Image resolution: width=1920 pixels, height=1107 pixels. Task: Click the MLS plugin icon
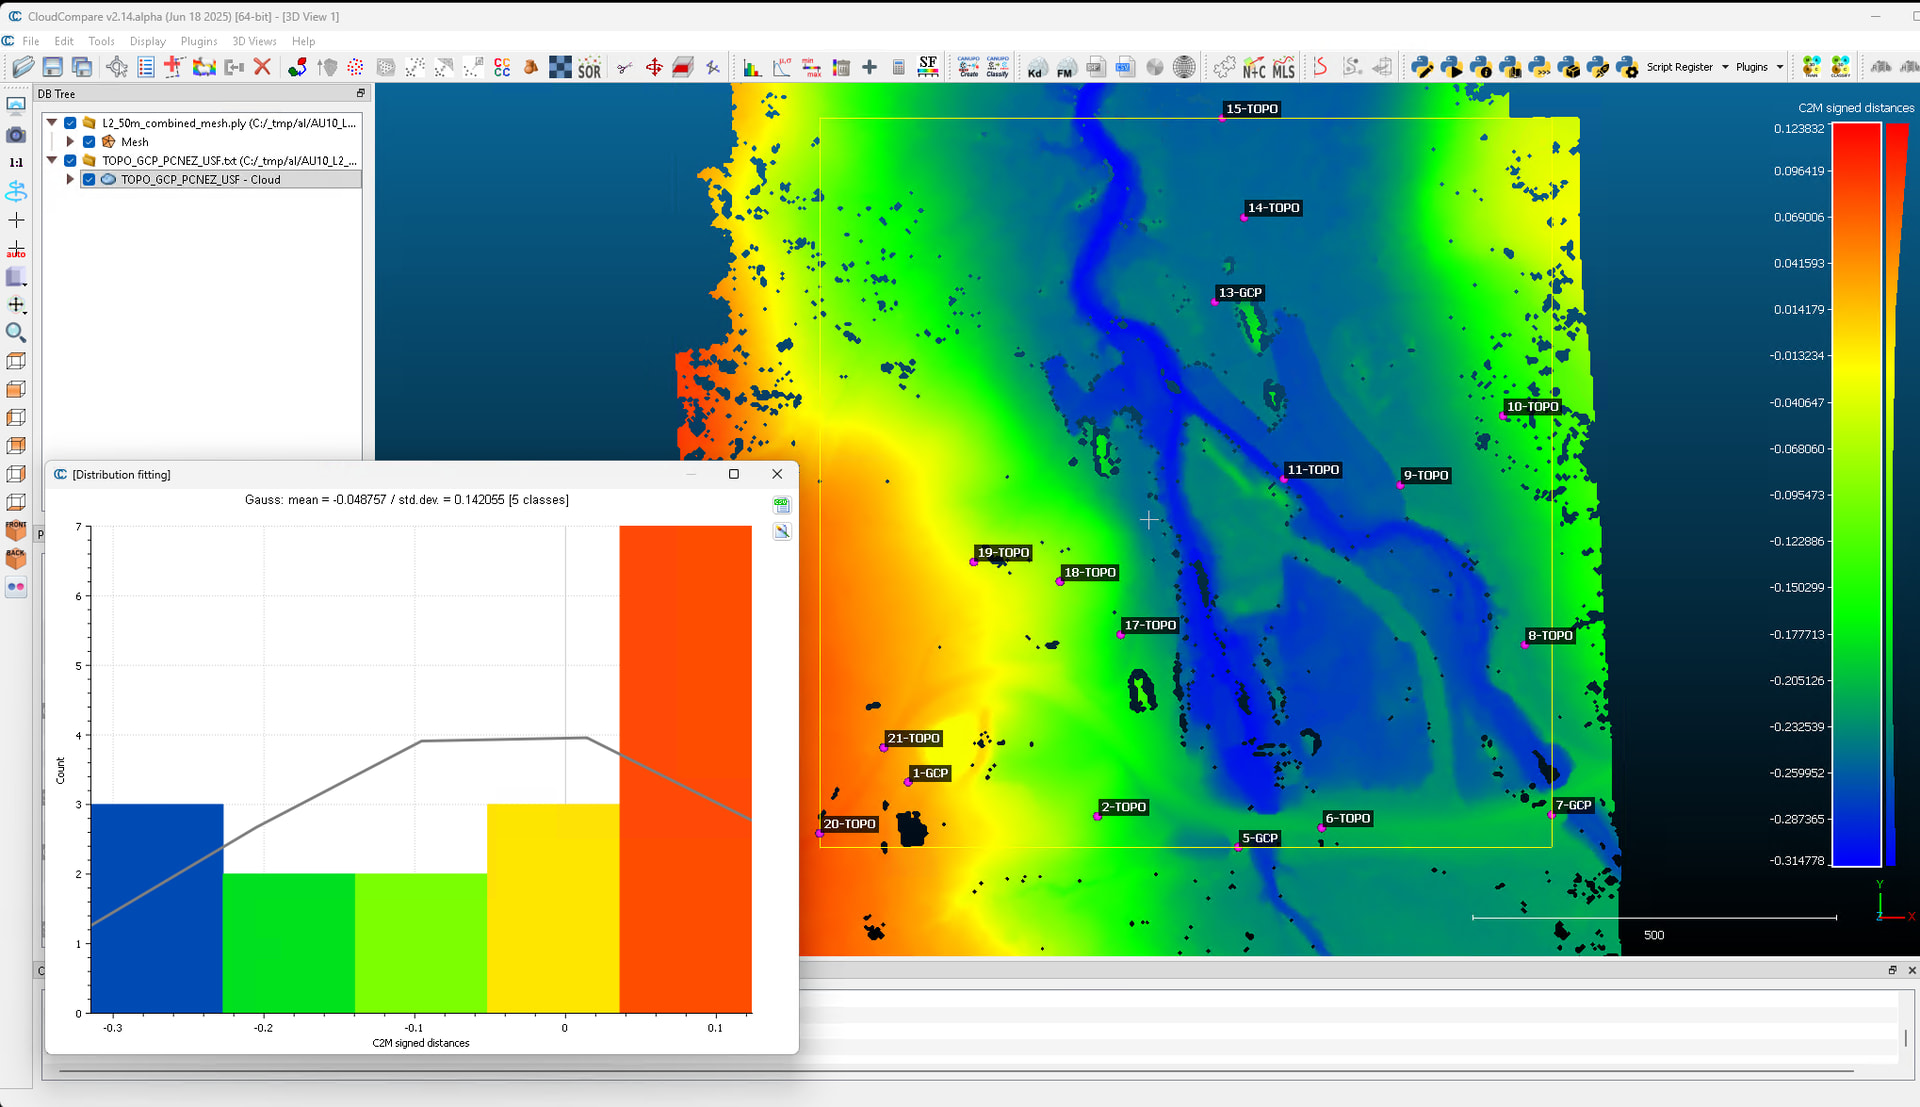point(1284,67)
